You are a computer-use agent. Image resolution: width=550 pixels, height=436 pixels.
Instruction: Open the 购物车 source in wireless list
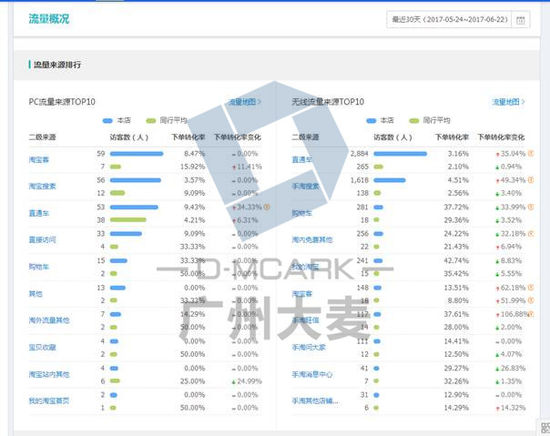(302, 213)
